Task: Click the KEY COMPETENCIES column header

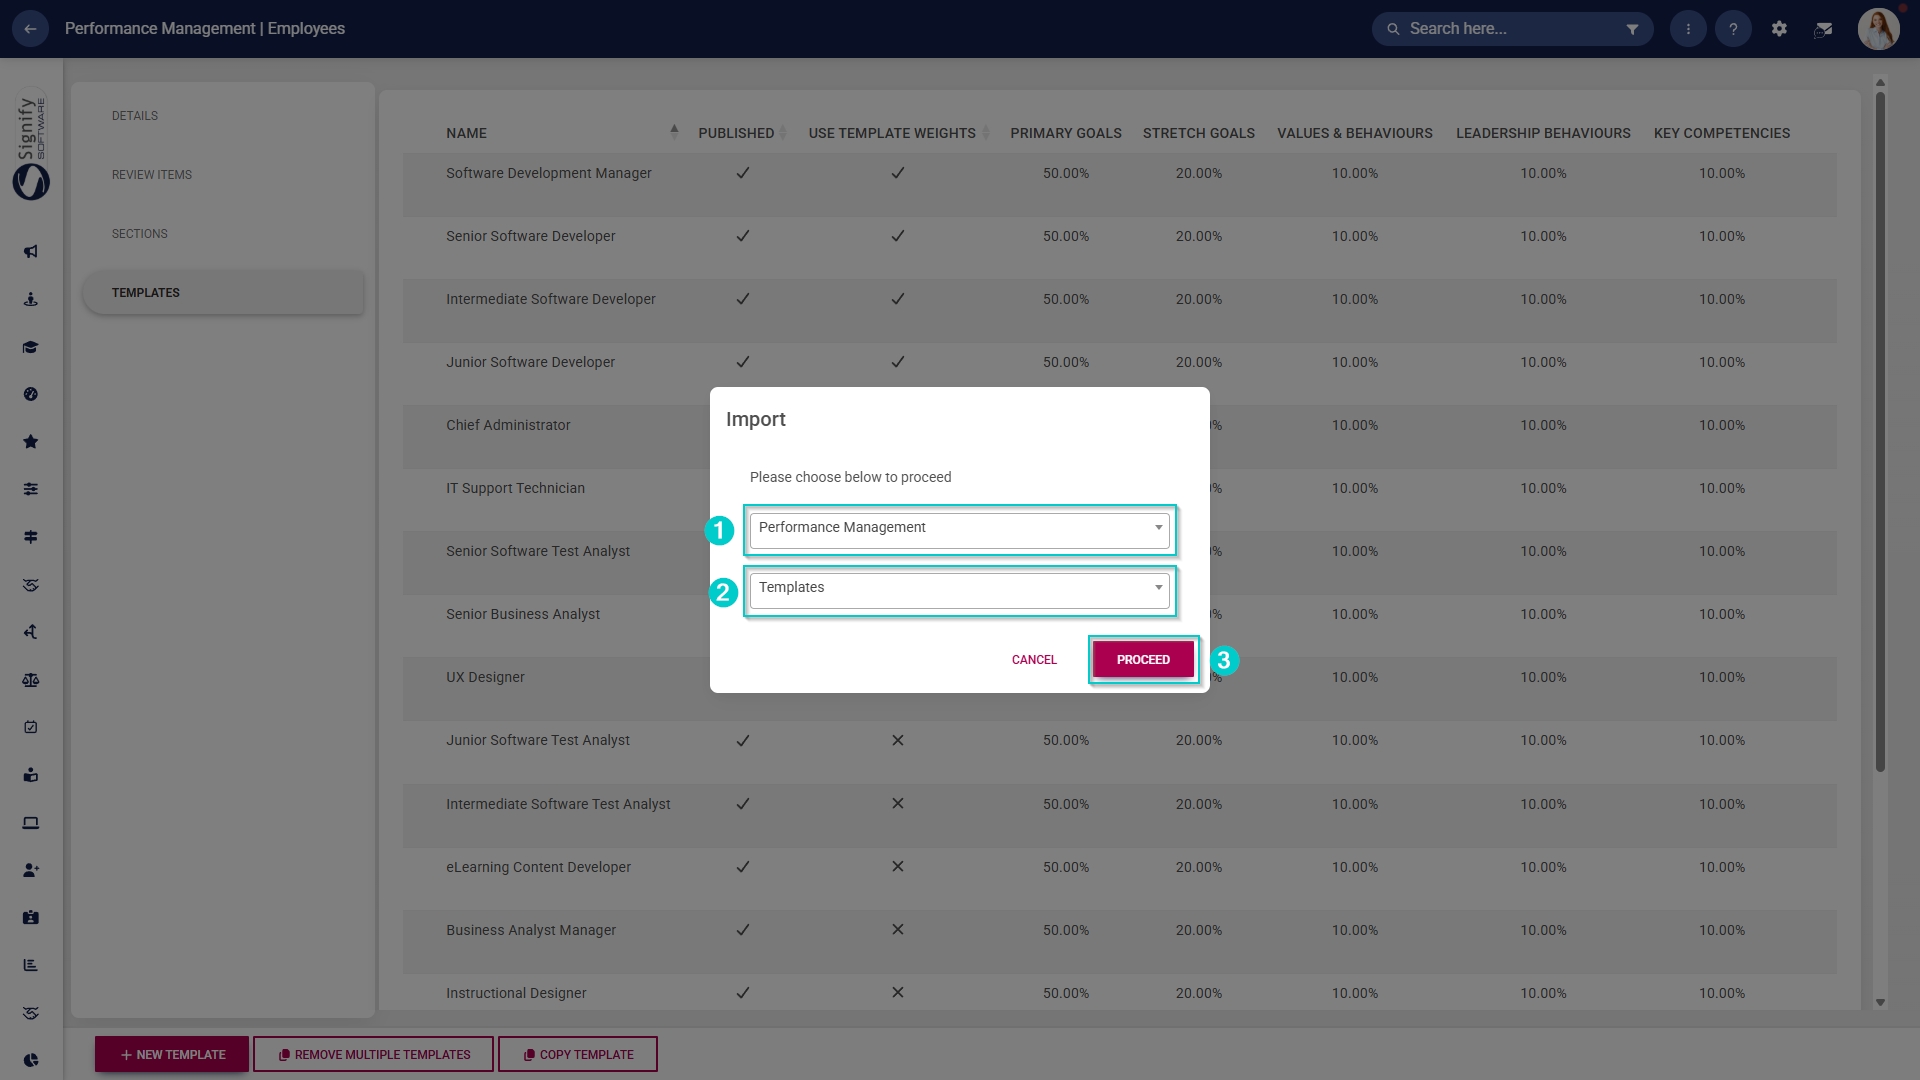Action: [1722, 133]
